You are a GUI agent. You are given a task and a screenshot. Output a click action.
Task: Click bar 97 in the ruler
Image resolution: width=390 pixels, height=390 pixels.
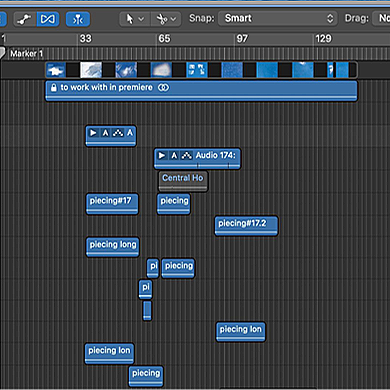(x=242, y=39)
